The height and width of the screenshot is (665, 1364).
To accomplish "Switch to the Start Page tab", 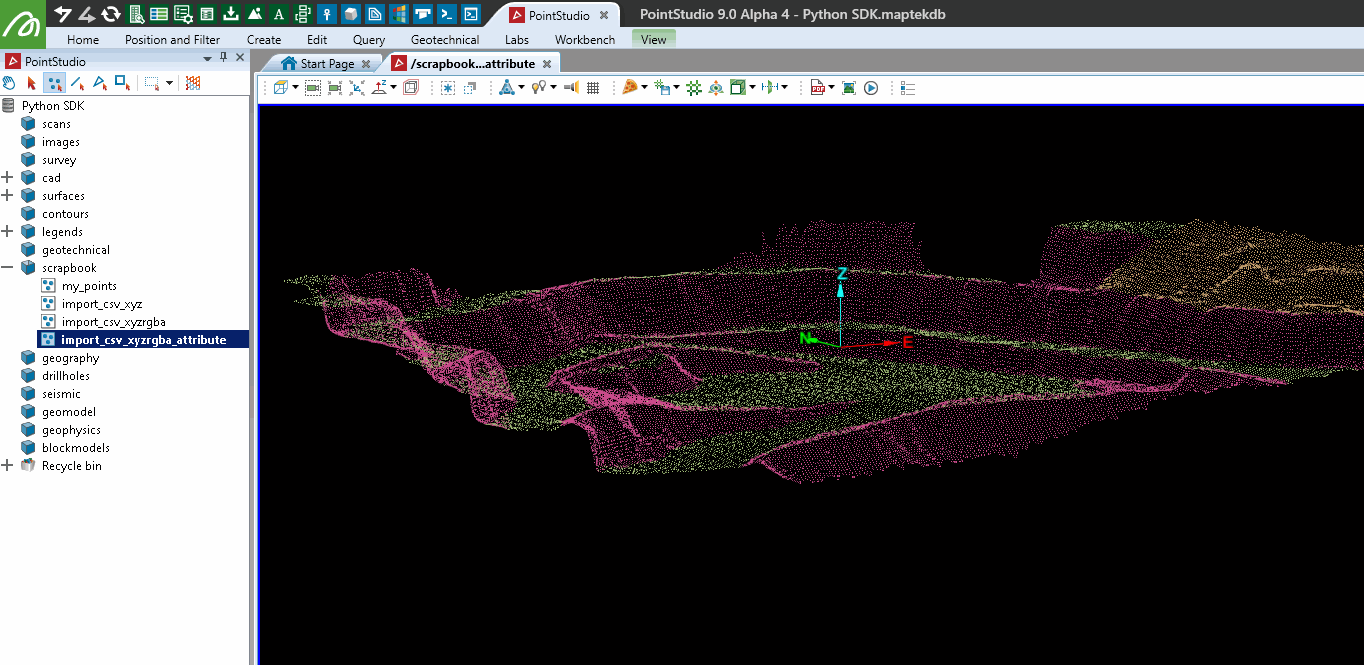I will click(327, 64).
